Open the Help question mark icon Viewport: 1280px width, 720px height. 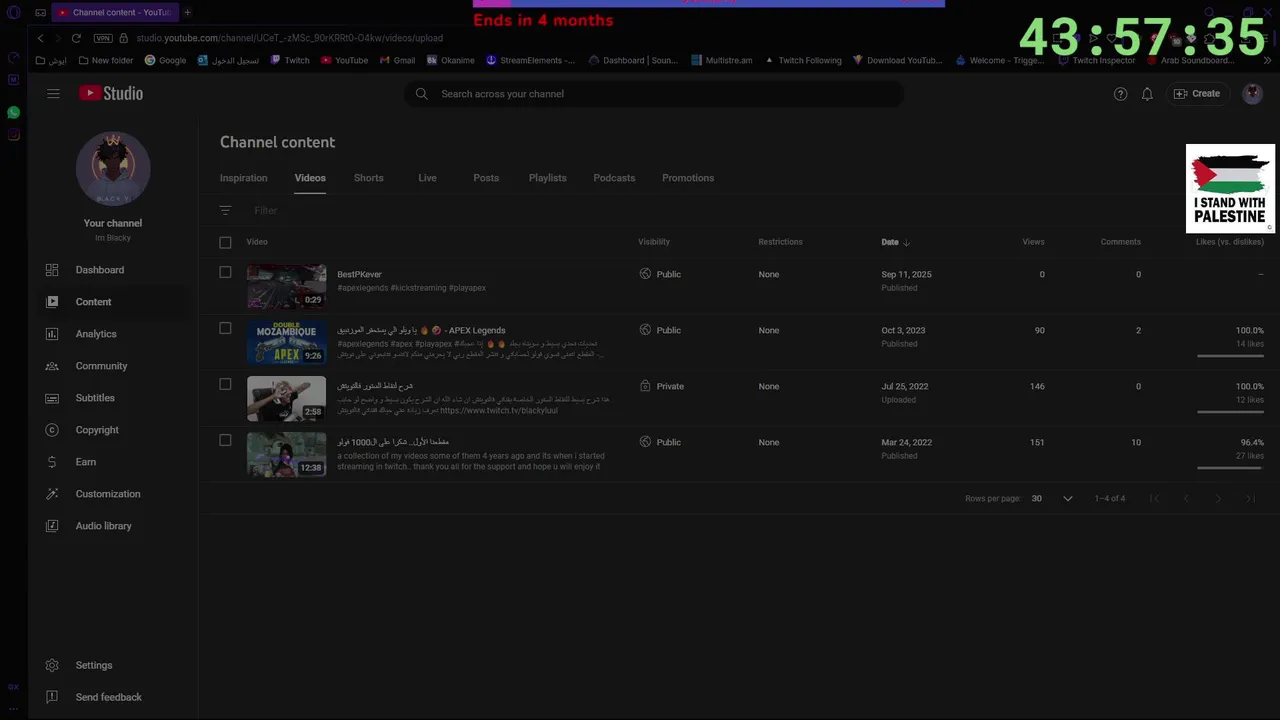pos(1120,94)
